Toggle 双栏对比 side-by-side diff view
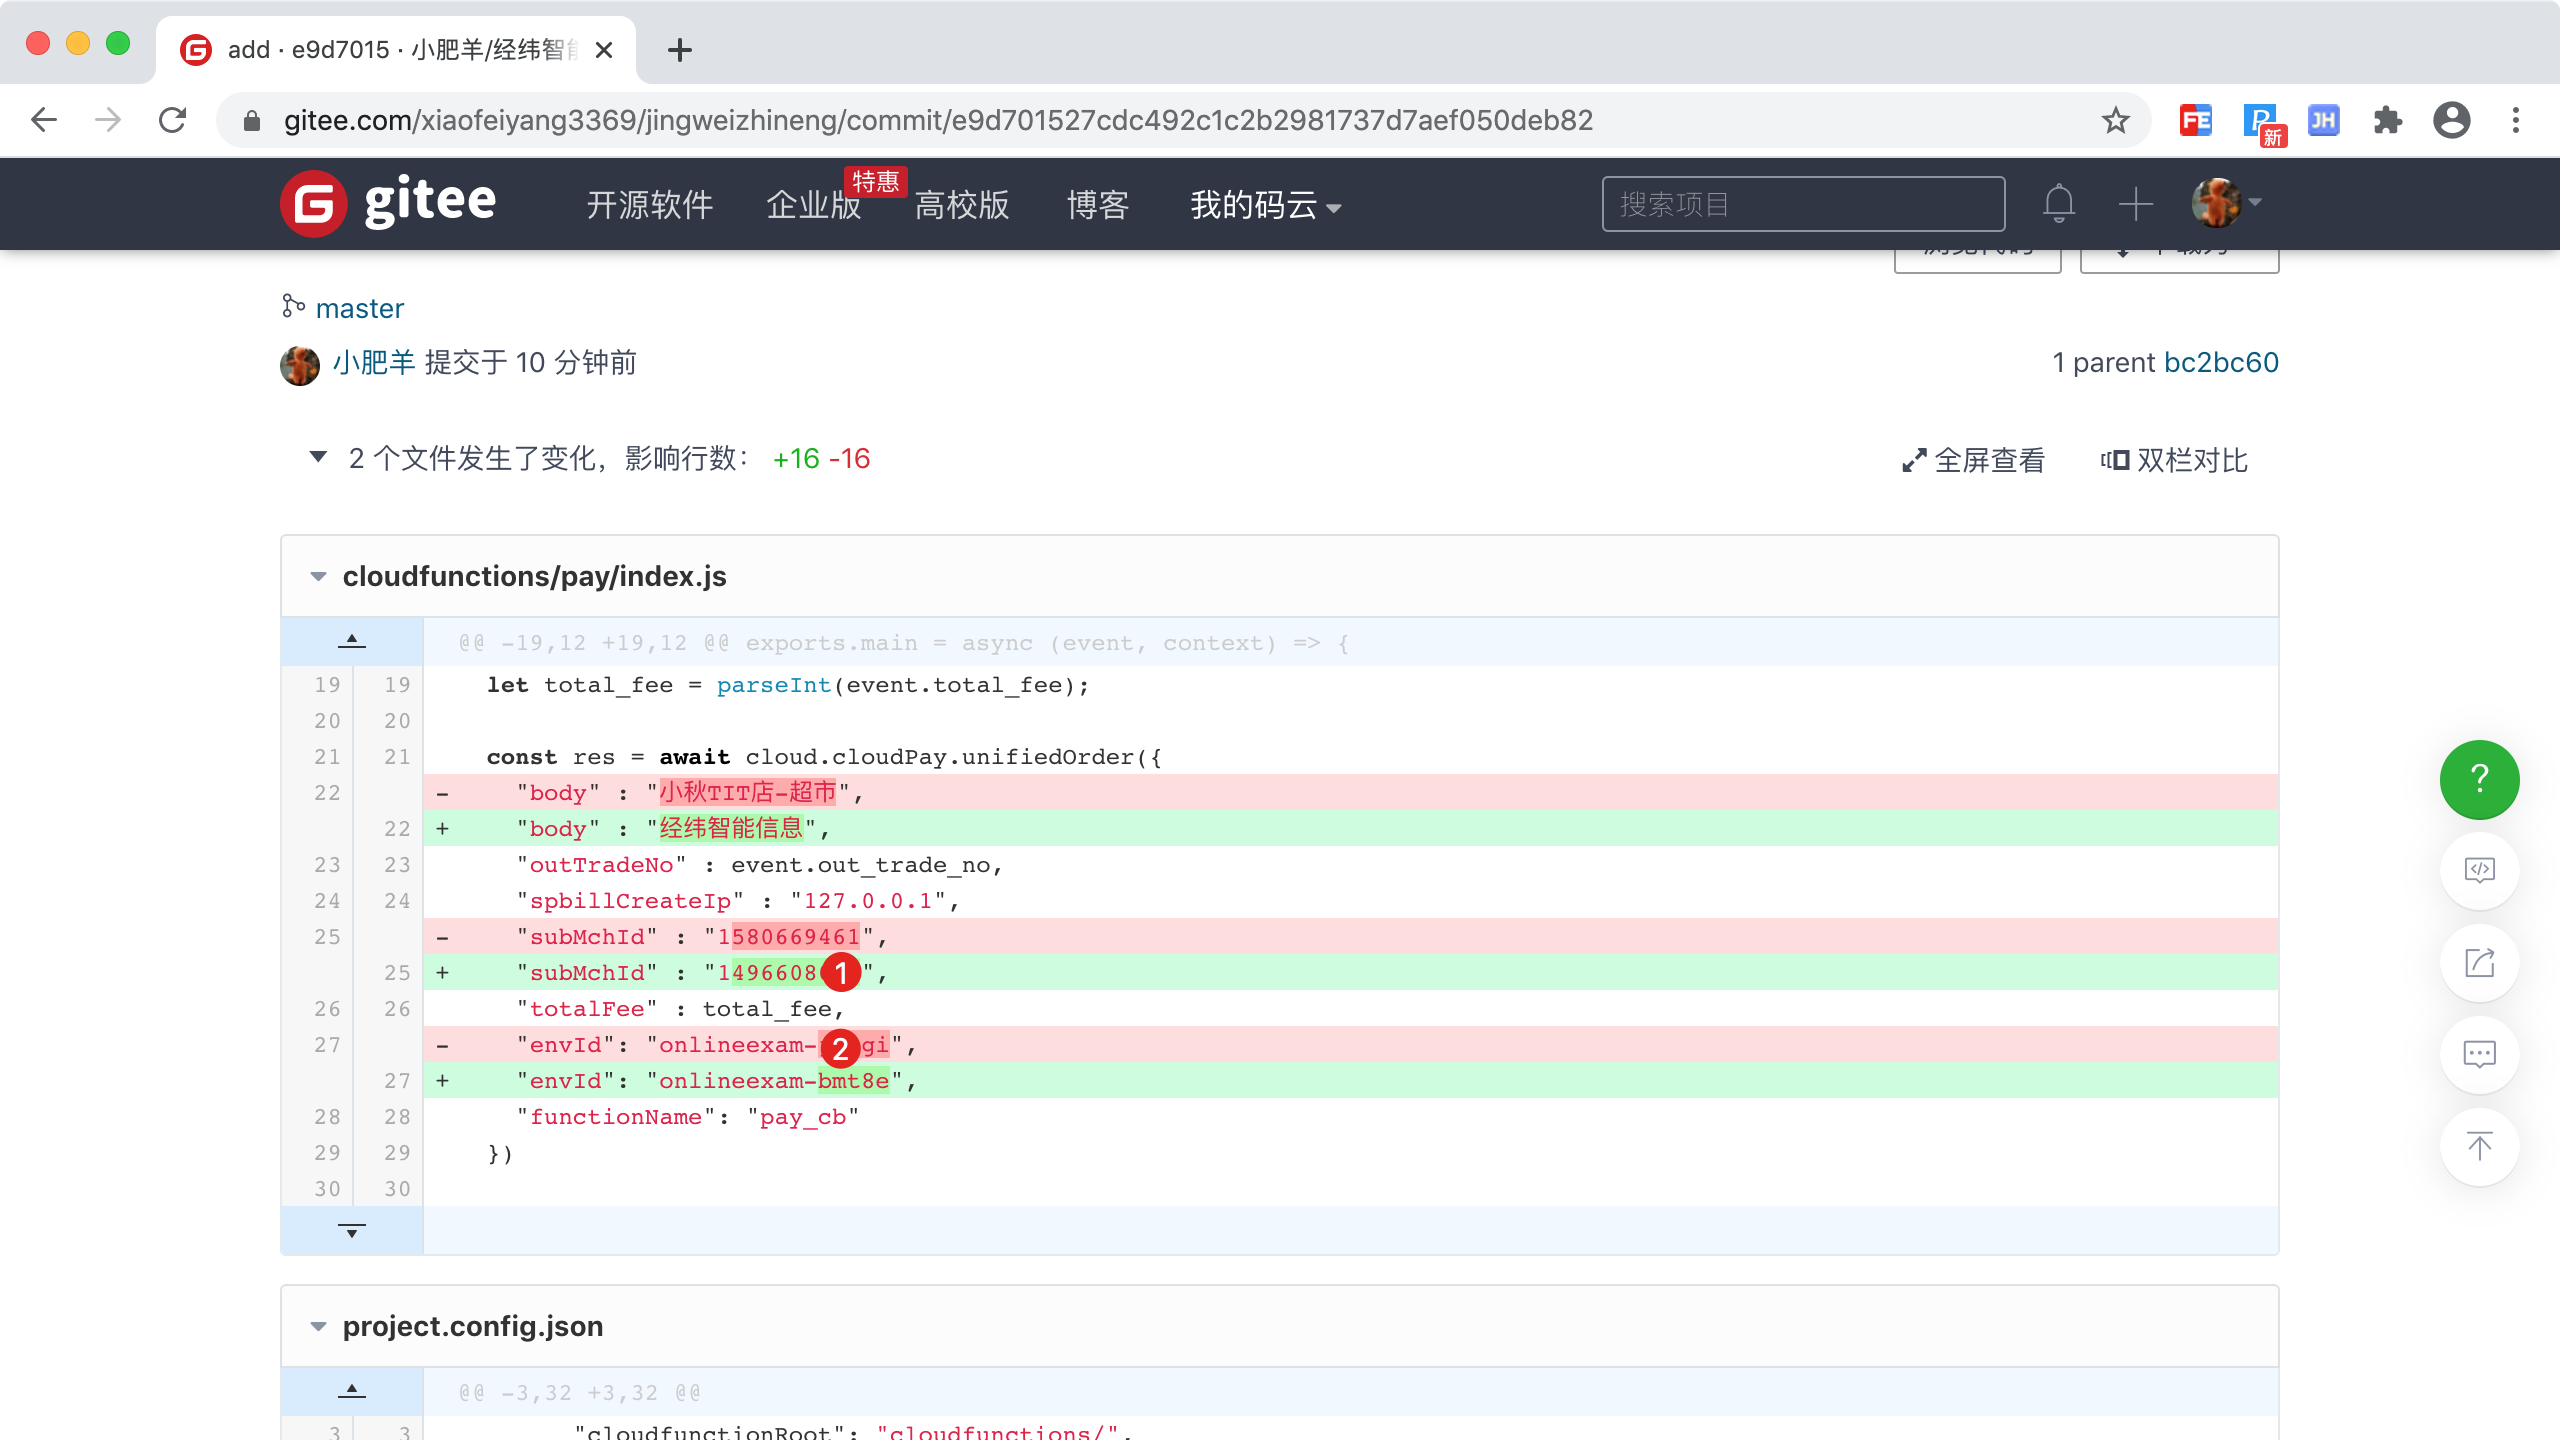2560x1440 pixels. [x=2174, y=460]
